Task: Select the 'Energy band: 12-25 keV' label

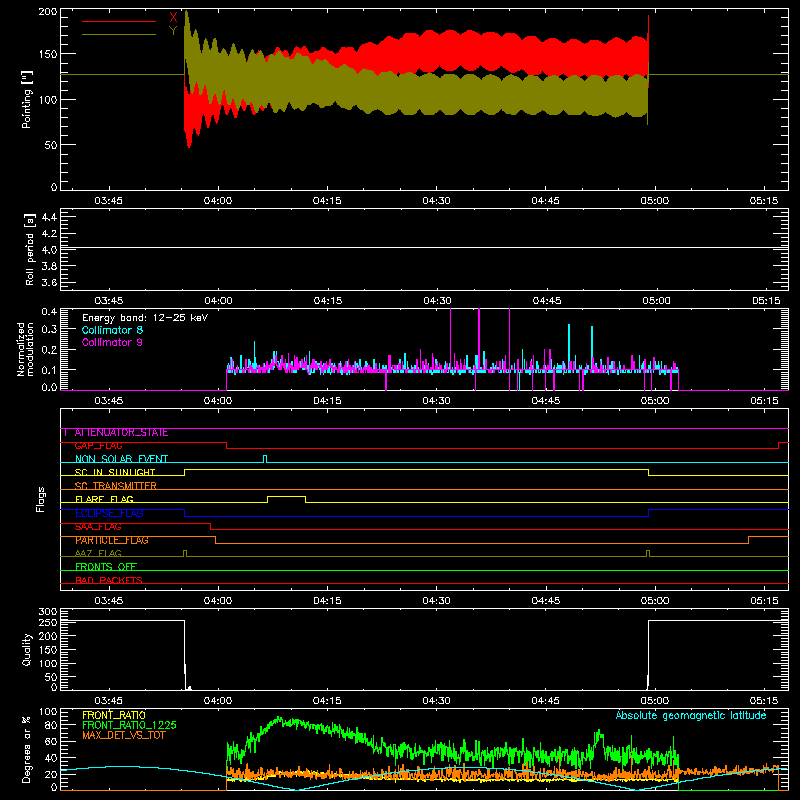Action: 145,318
